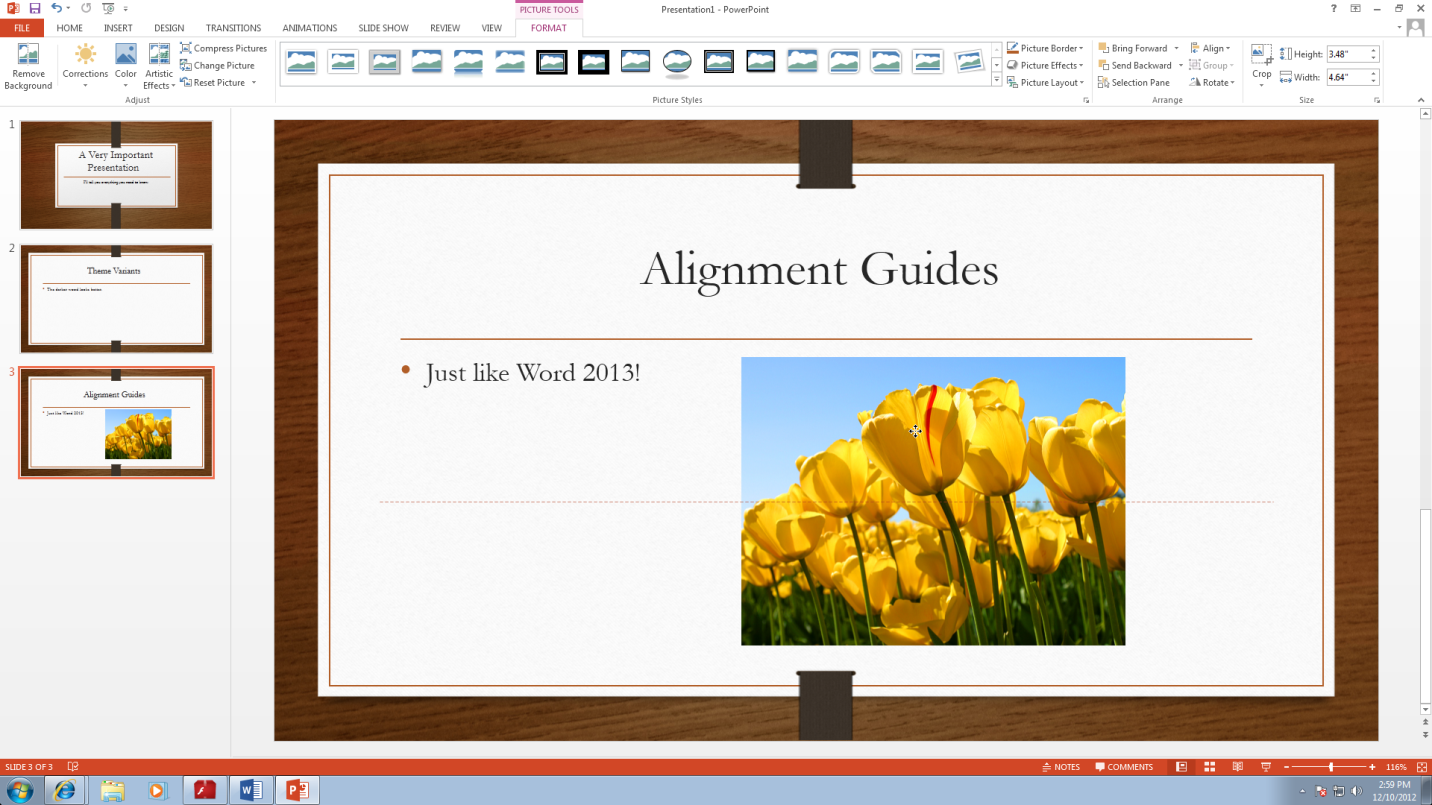Expand the Picture Effects dropdown
1432x805 pixels.
tap(1045, 66)
